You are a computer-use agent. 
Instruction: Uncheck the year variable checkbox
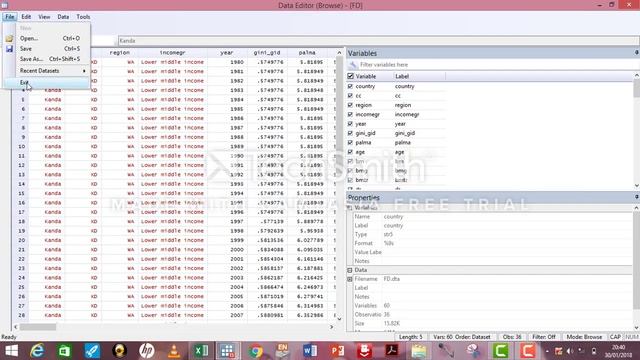(350, 124)
